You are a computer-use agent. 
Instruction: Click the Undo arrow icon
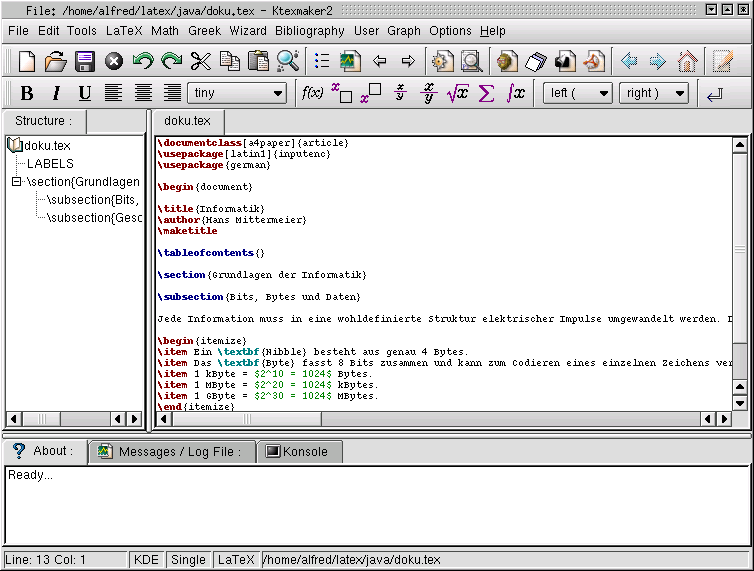click(x=143, y=62)
